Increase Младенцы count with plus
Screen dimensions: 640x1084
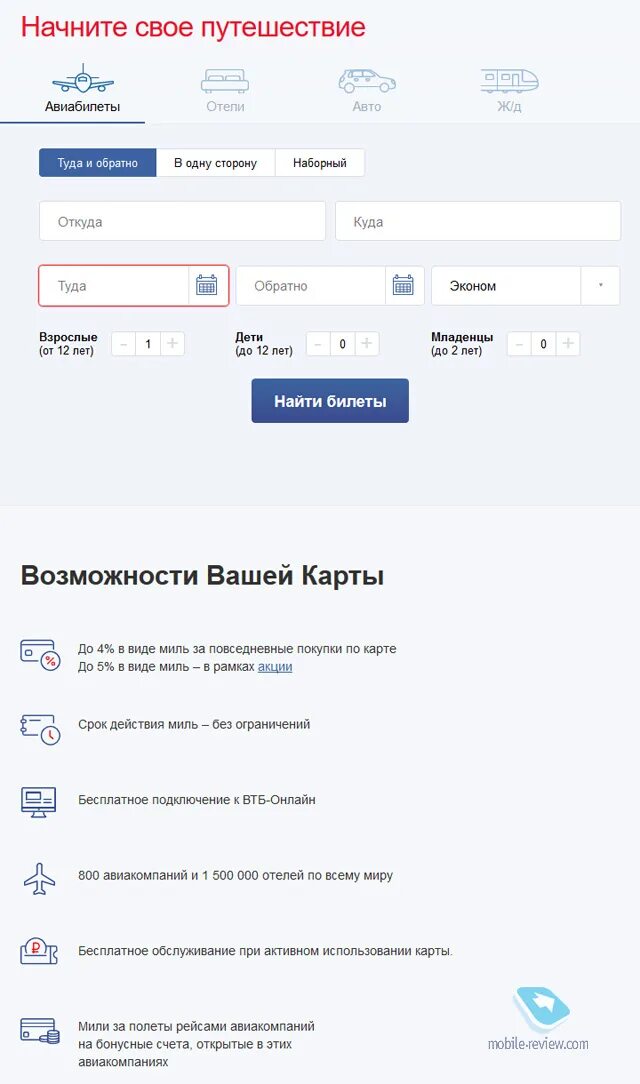pos(567,344)
